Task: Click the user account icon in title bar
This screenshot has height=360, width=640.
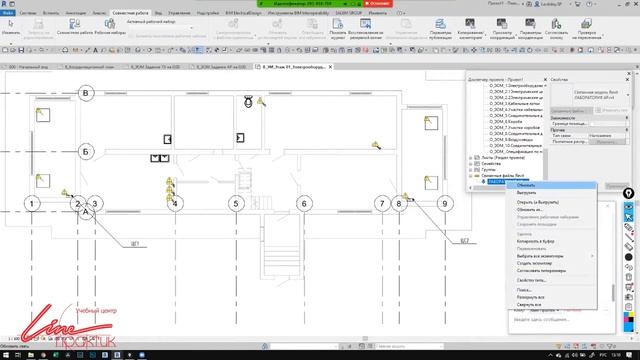Action: pyautogui.click(x=537, y=4)
